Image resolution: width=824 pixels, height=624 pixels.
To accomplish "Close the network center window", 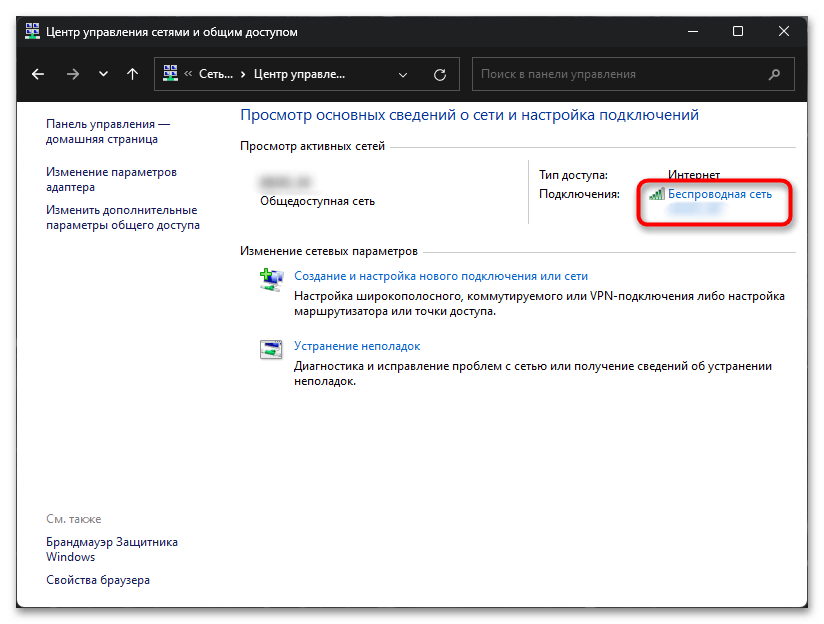I will (x=784, y=32).
